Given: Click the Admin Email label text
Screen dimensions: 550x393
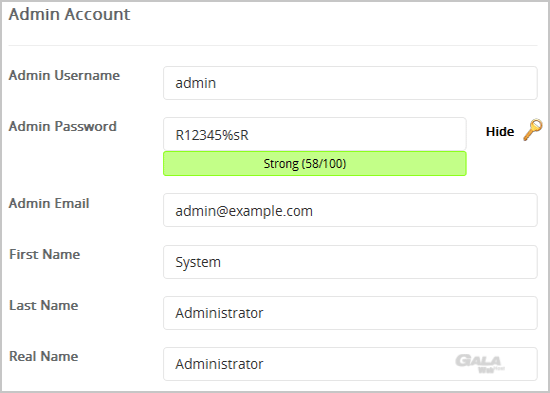Looking at the screenshot, I should [x=49, y=204].
